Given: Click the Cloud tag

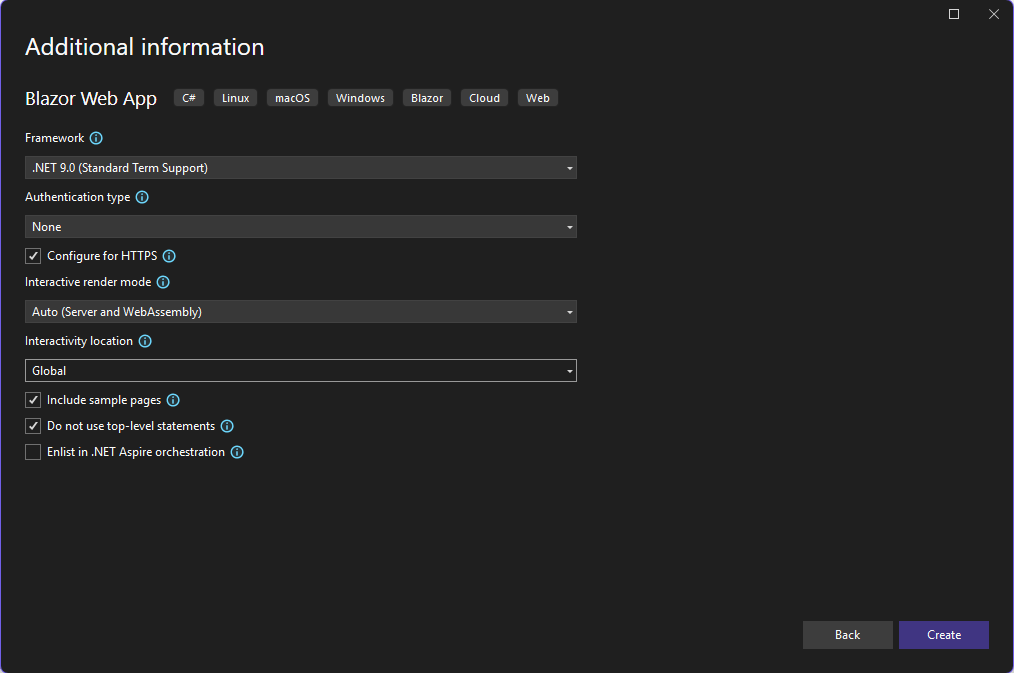Looking at the screenshot, I should (484, 98).
